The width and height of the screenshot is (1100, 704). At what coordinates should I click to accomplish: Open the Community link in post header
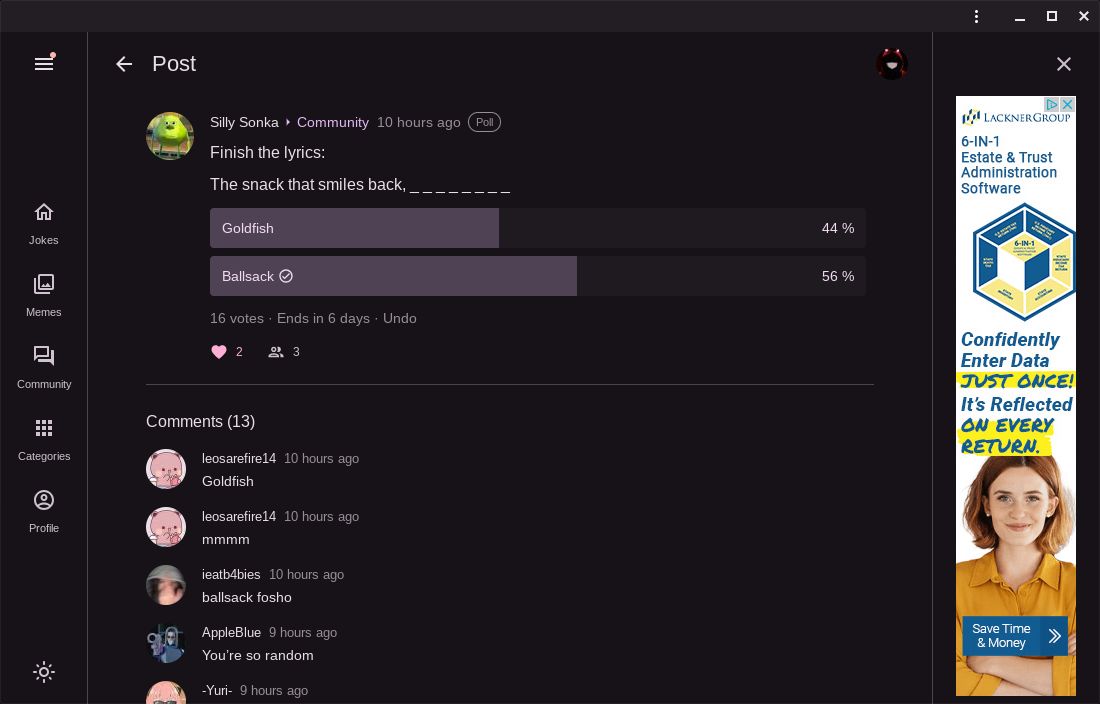pos(333,122)
